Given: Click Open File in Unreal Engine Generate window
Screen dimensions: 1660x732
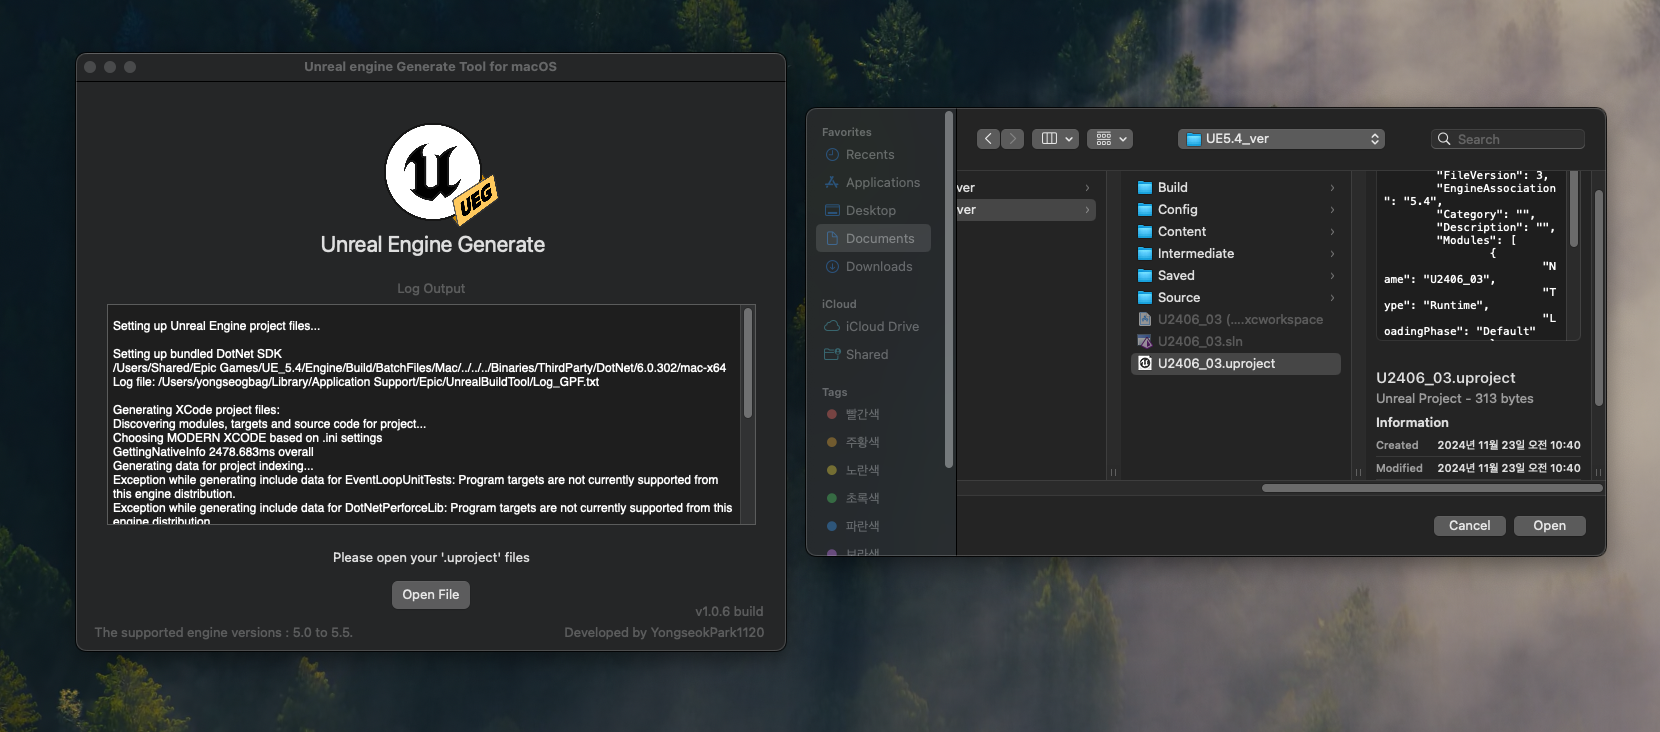Looking at the screenshot, I should tap(431, 595).
